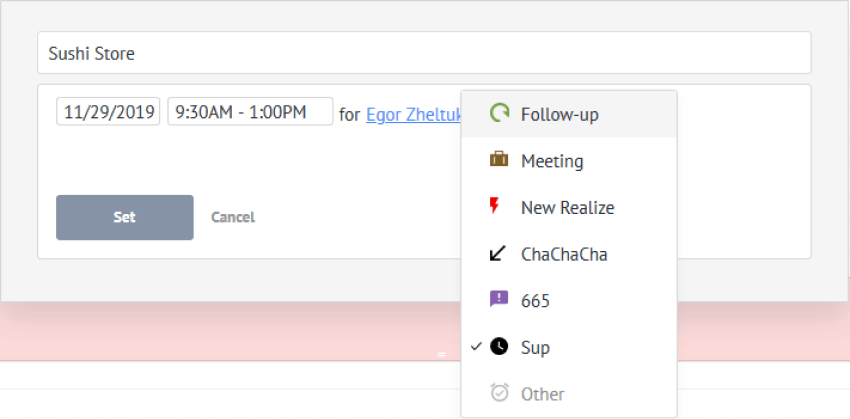
Task: Open the 9:30AM - 1:00PM time selector
Action: pyautogui.click(x=250, y=112)
